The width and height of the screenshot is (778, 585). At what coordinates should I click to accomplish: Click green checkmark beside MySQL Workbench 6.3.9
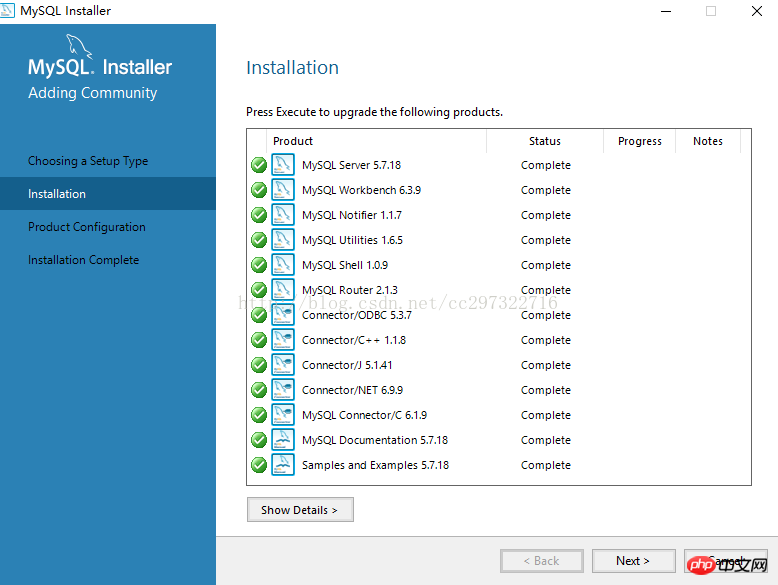point(259,190)
